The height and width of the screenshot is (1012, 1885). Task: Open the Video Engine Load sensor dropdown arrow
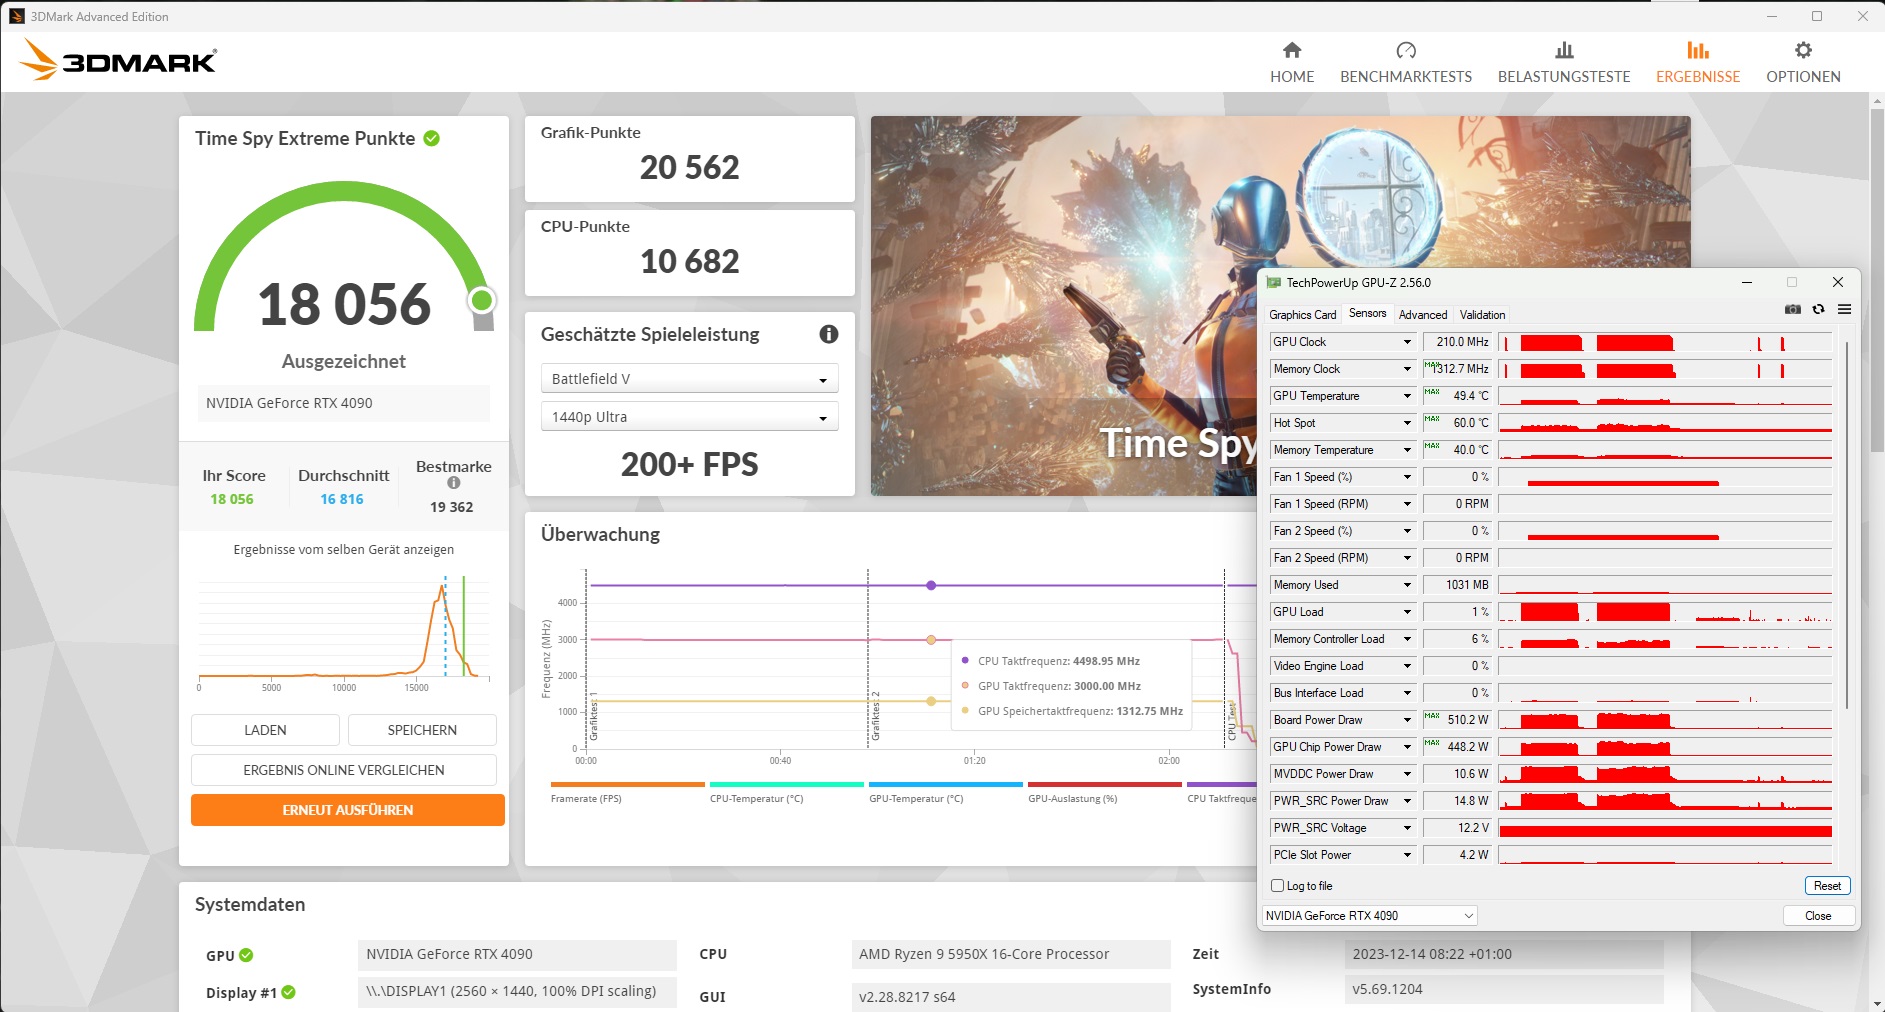[x=1407, y=666]
